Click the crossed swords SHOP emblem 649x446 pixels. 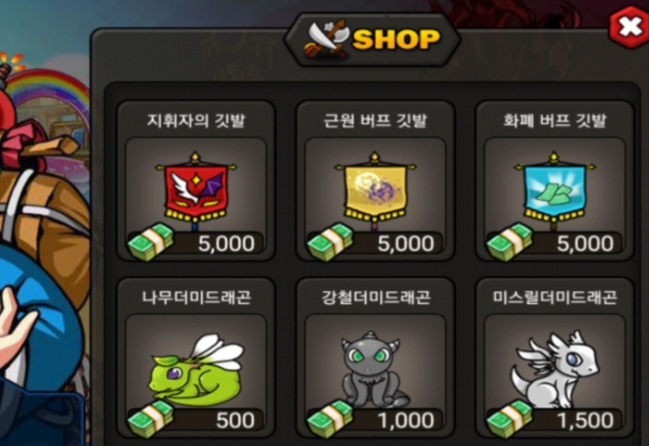(327, 39)
